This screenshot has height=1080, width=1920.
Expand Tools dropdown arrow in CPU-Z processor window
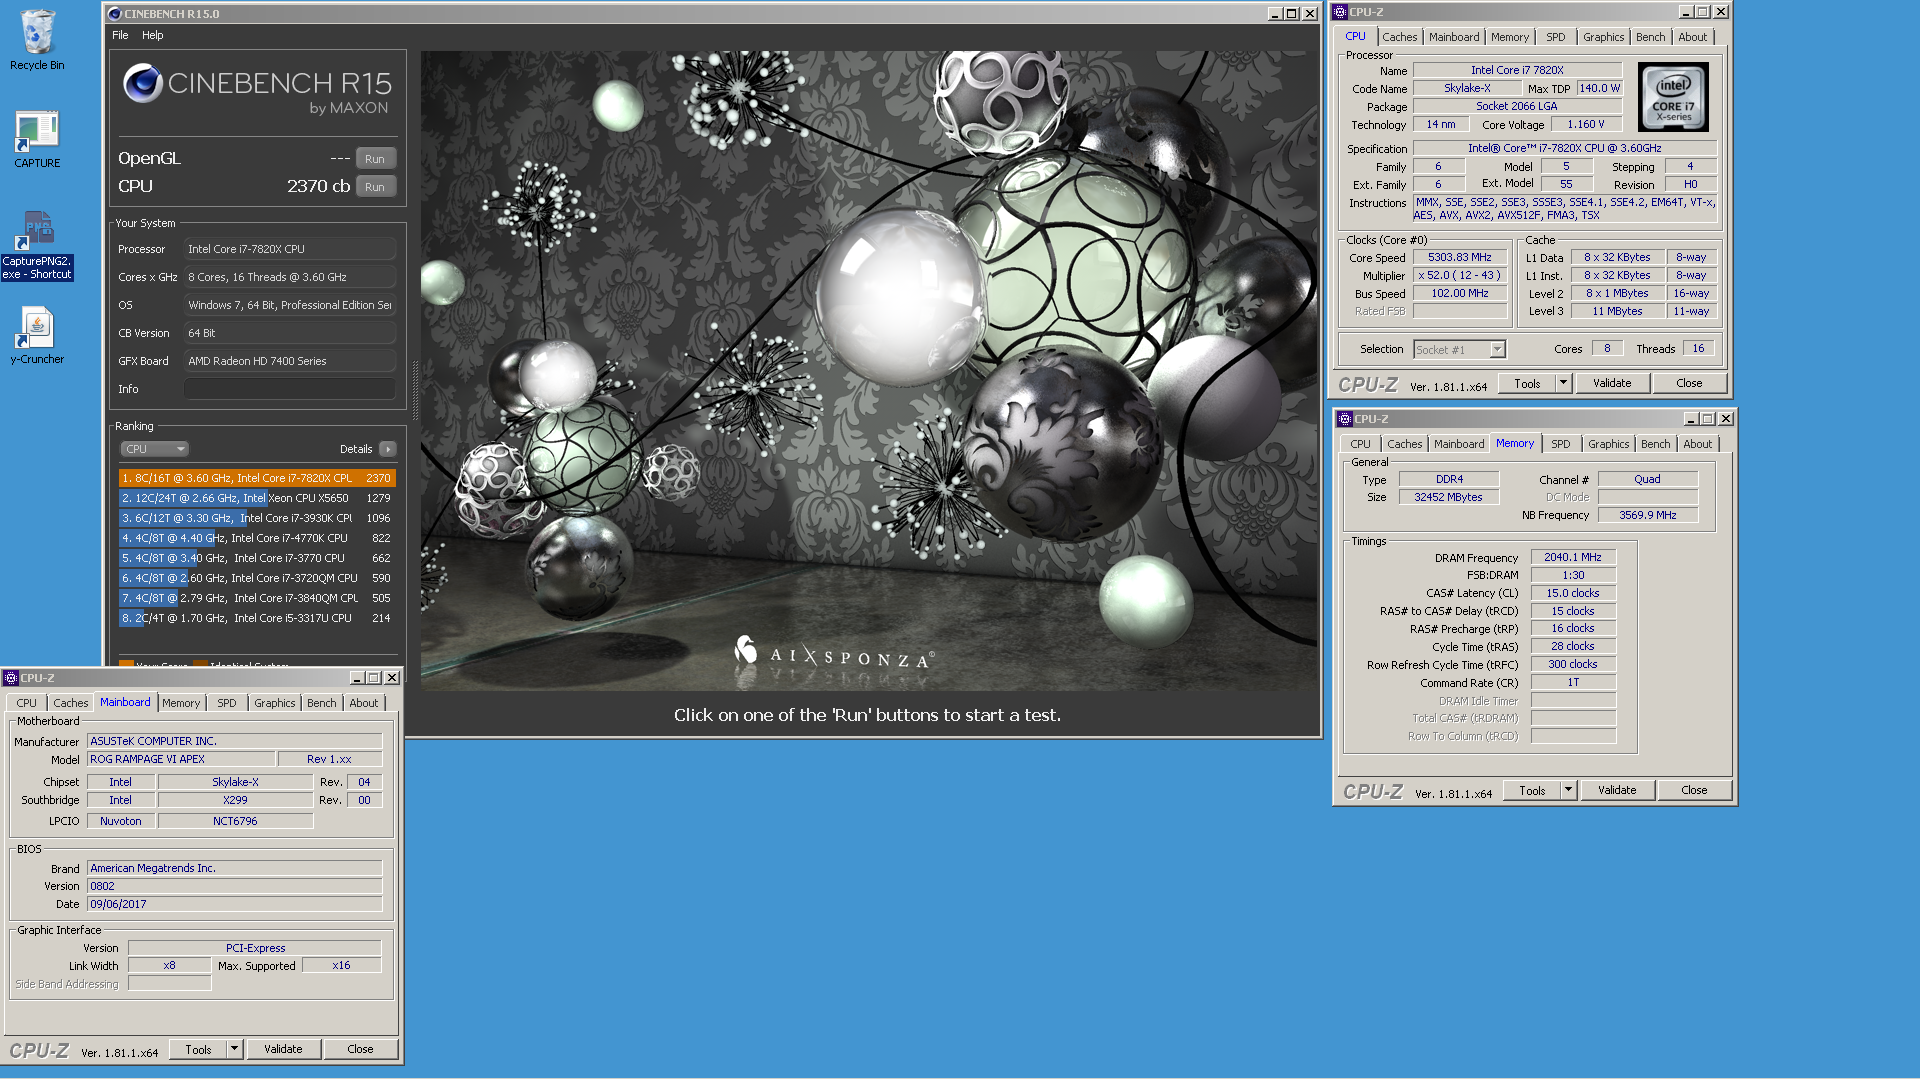click(x=1563, y=383)
